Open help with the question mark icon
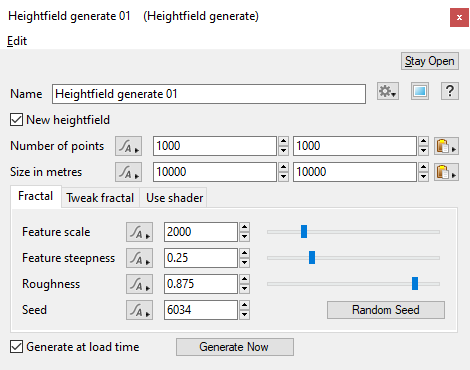 pyautogui.click(x=450, y=91)
